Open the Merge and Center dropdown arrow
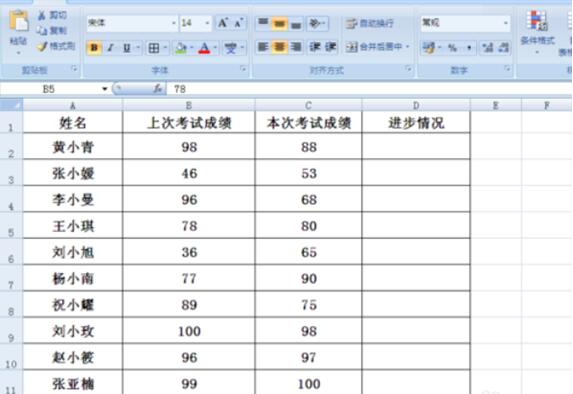The image size is (573, 394). (407, 47)
